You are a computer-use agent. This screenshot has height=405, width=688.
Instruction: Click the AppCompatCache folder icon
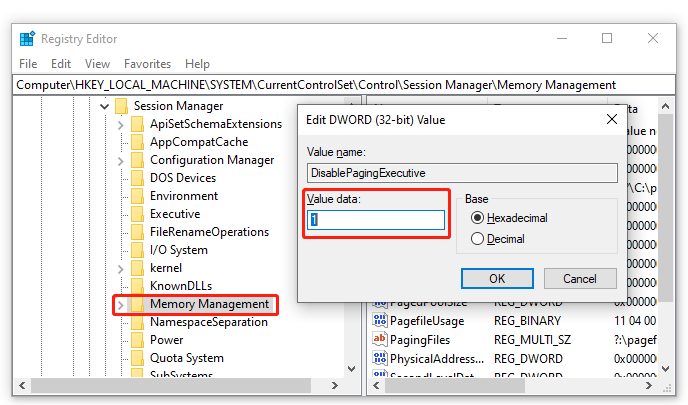[137, 142]
